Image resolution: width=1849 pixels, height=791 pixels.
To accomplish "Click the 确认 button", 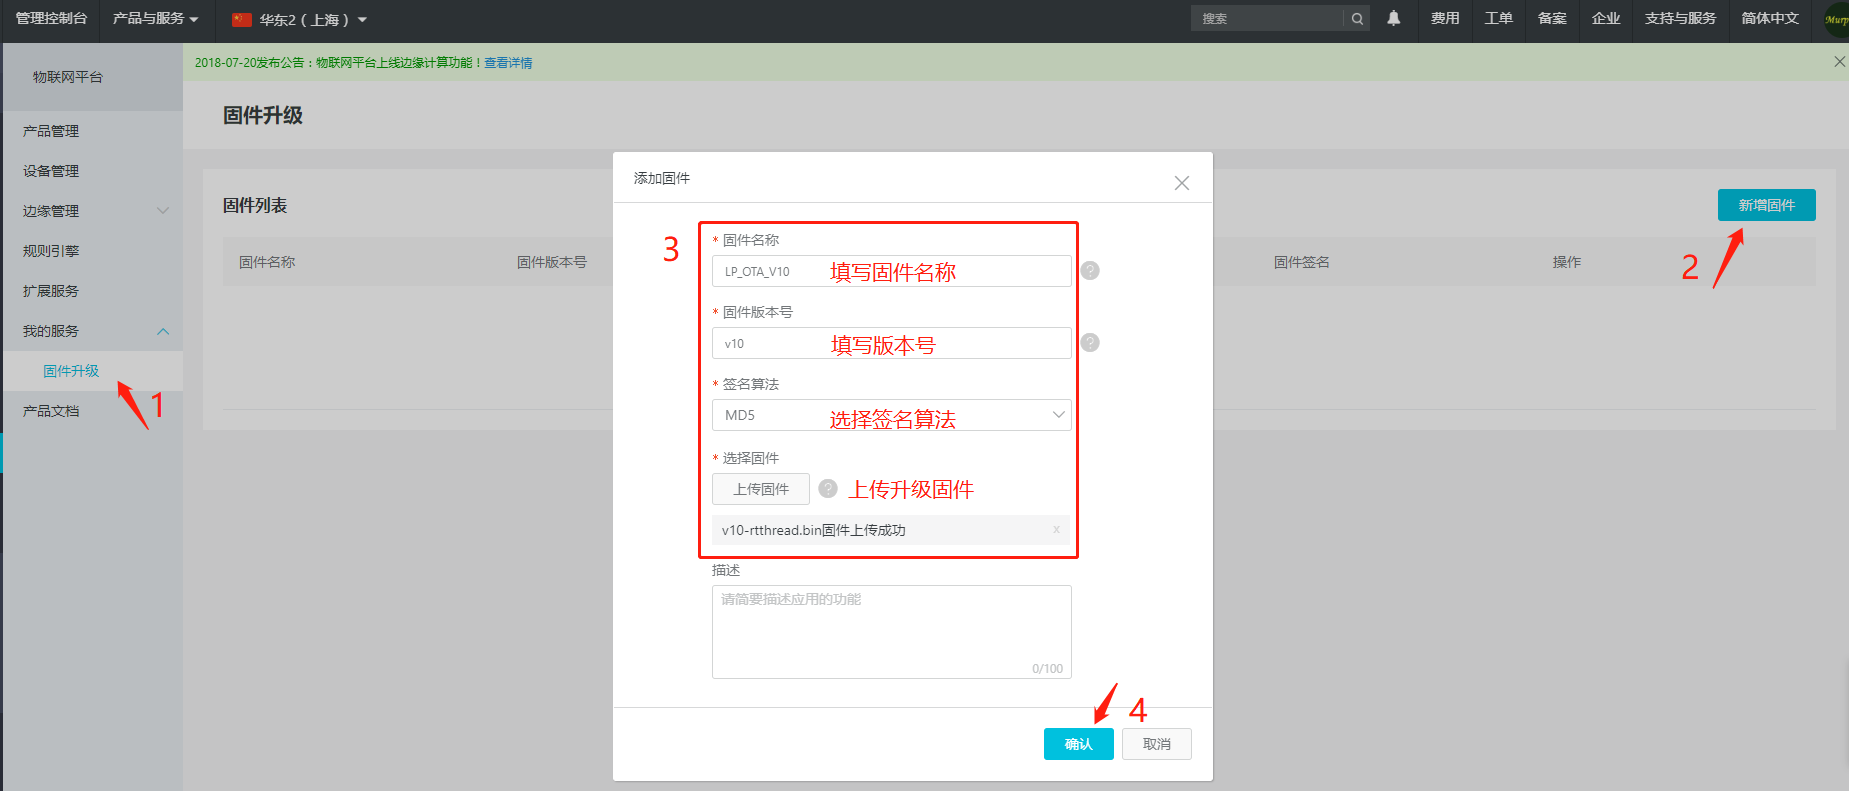I will click(x=1078, y=744).
